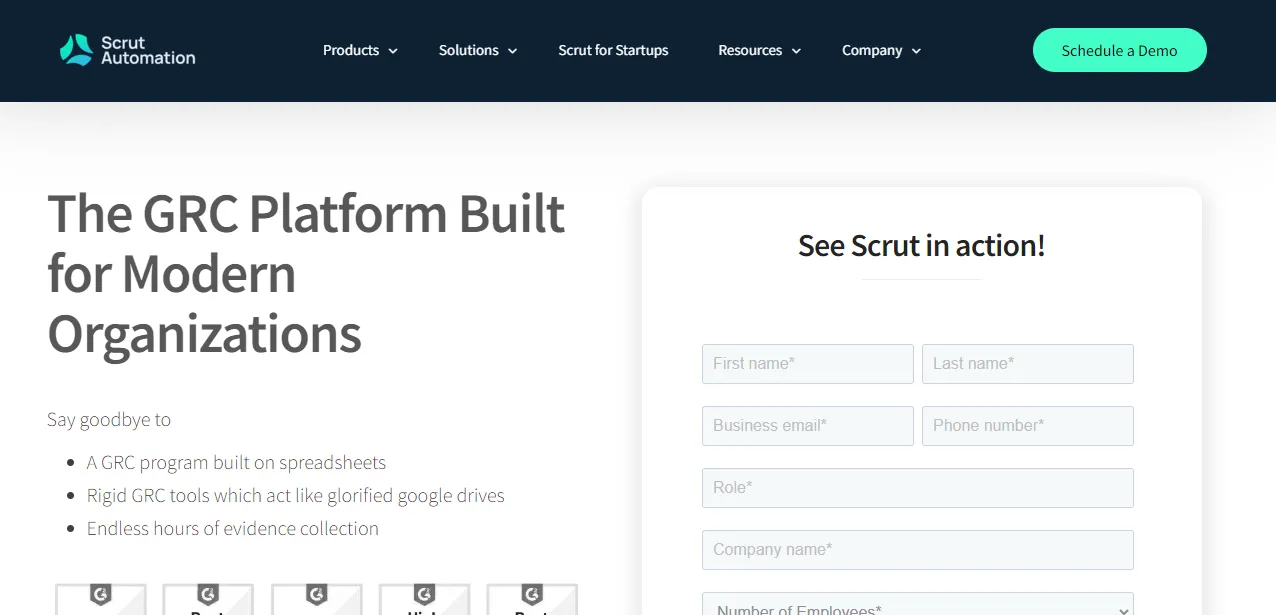This screenshot has height=615, width=1276.
Task: Click the 'Say goodbye to' text
Action: click(109, 419)
